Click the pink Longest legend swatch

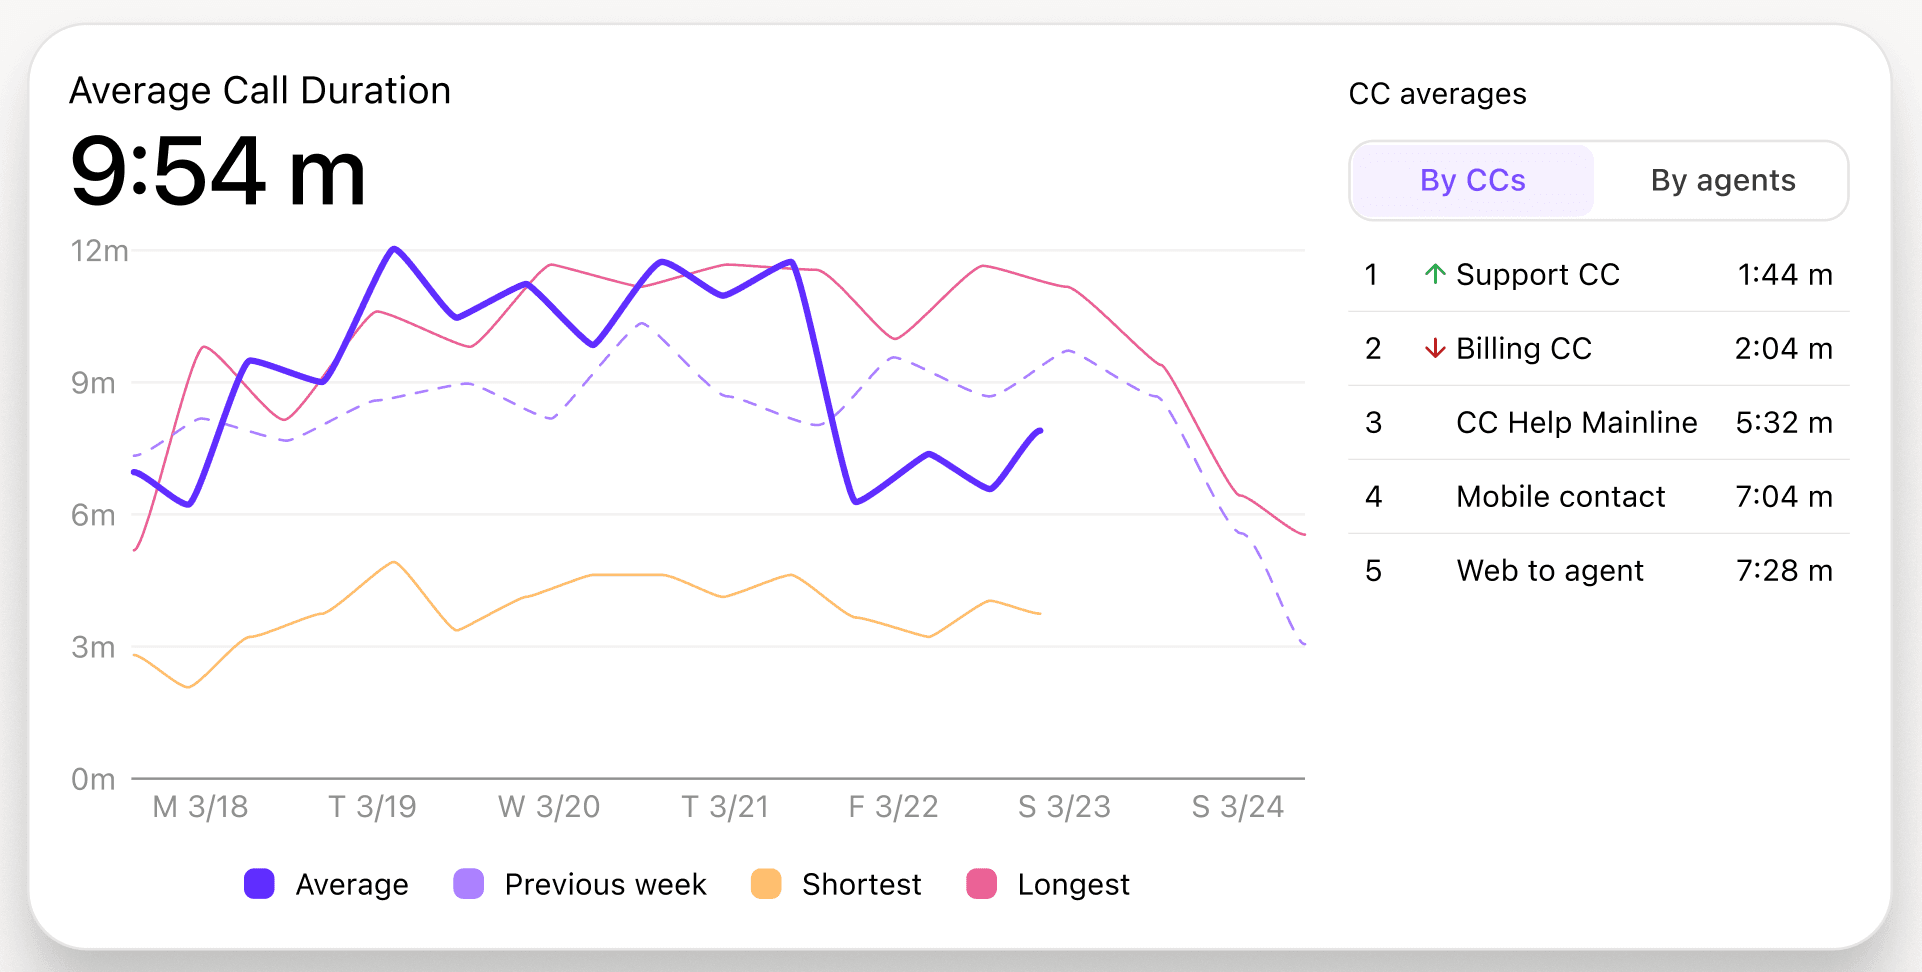pyautogui.click(x=982, y=884)
